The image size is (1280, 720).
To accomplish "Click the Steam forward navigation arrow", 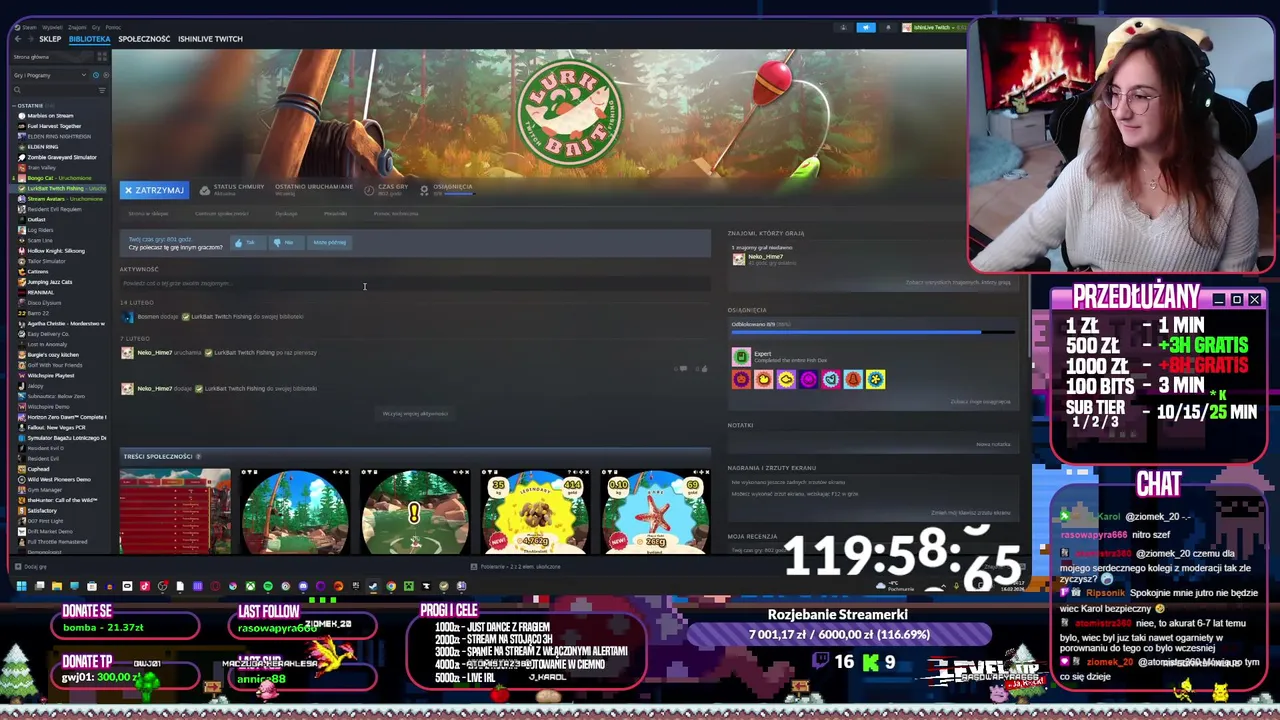I will coord(29,39).
